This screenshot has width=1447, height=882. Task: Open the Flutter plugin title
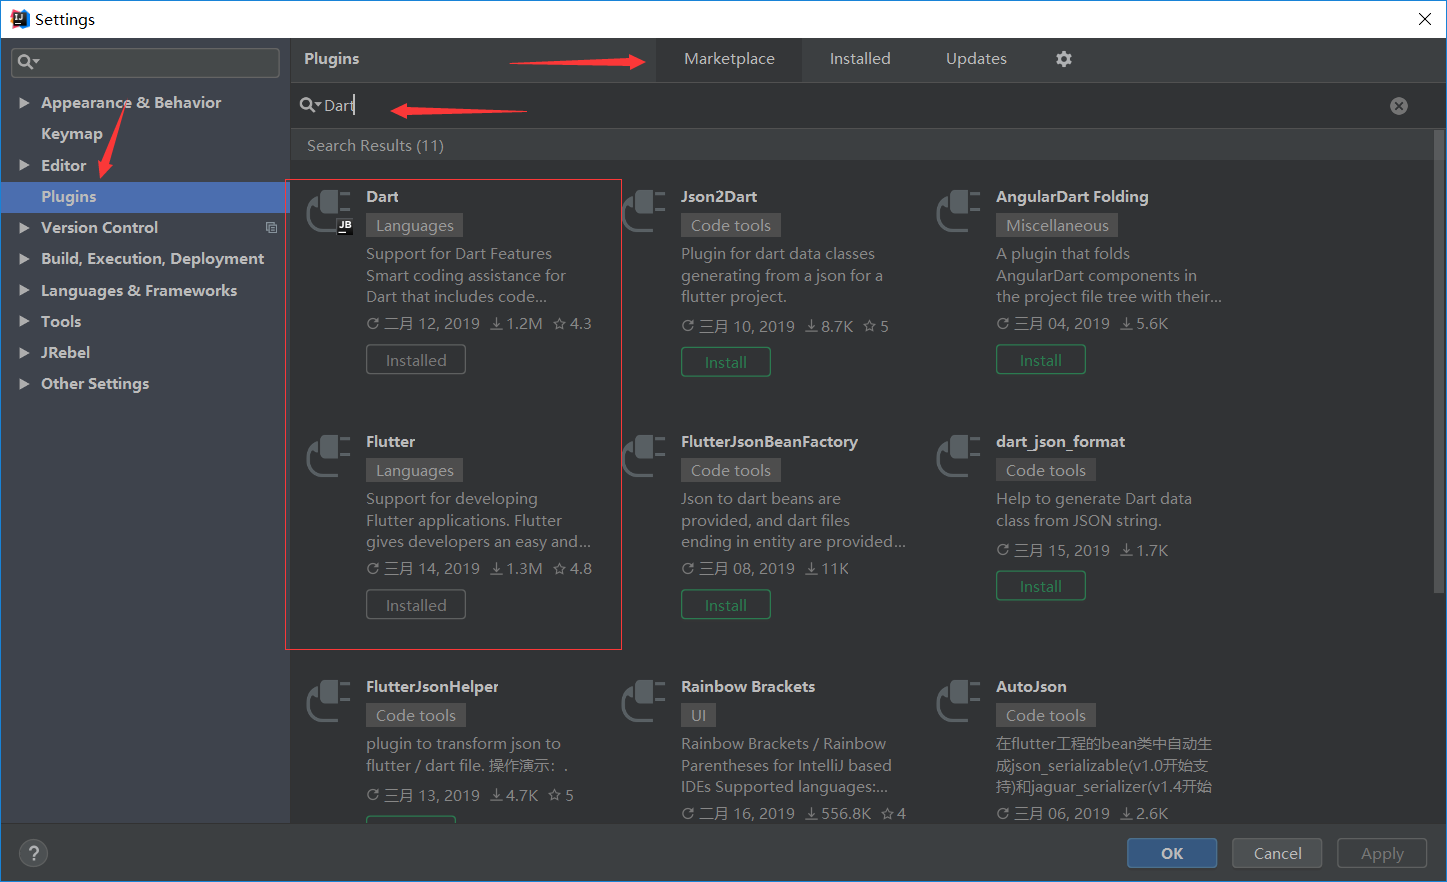coord(390,442)
